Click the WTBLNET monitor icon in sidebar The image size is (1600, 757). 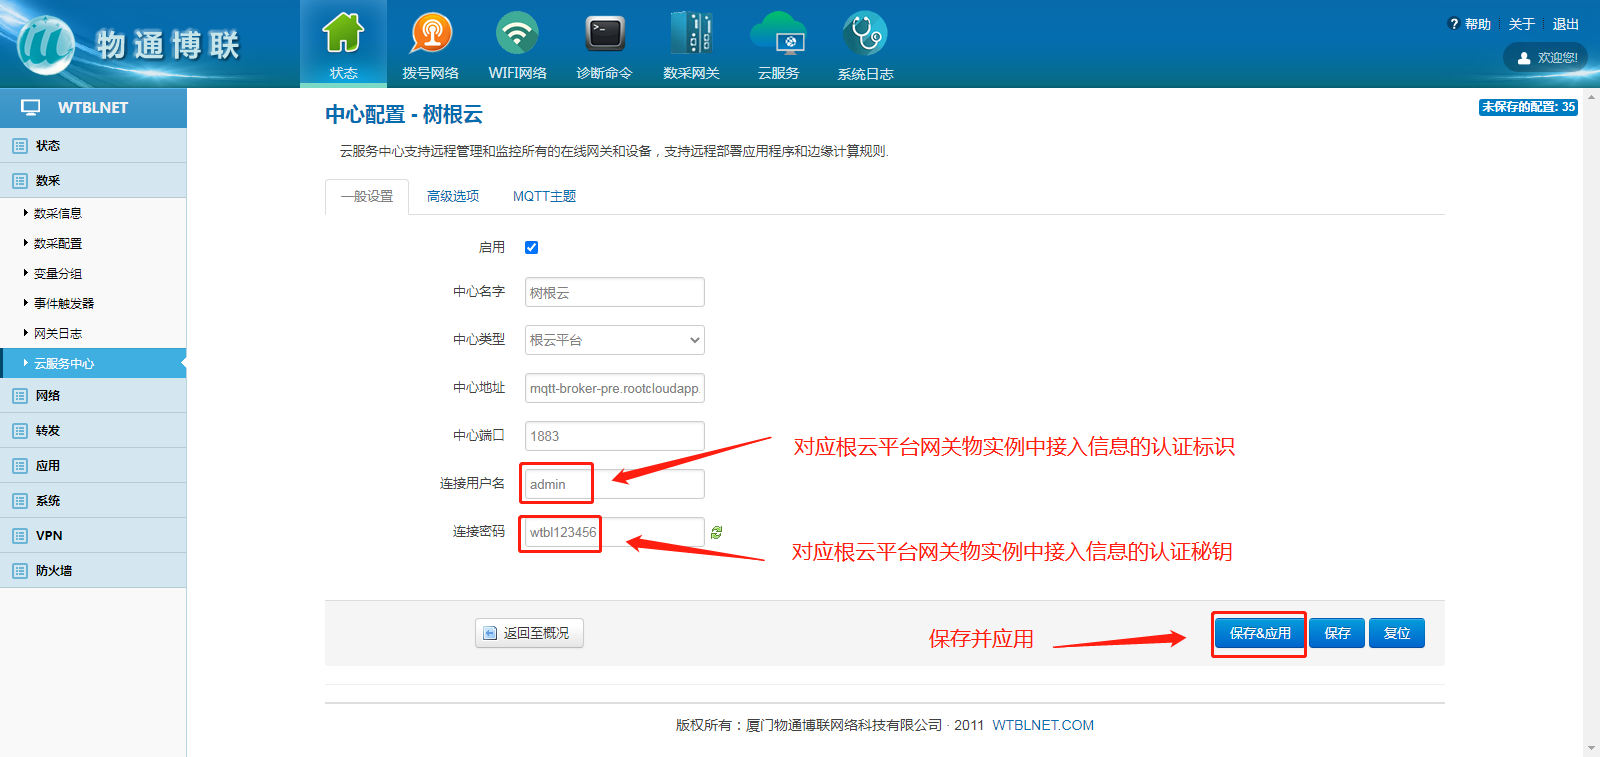31,107
